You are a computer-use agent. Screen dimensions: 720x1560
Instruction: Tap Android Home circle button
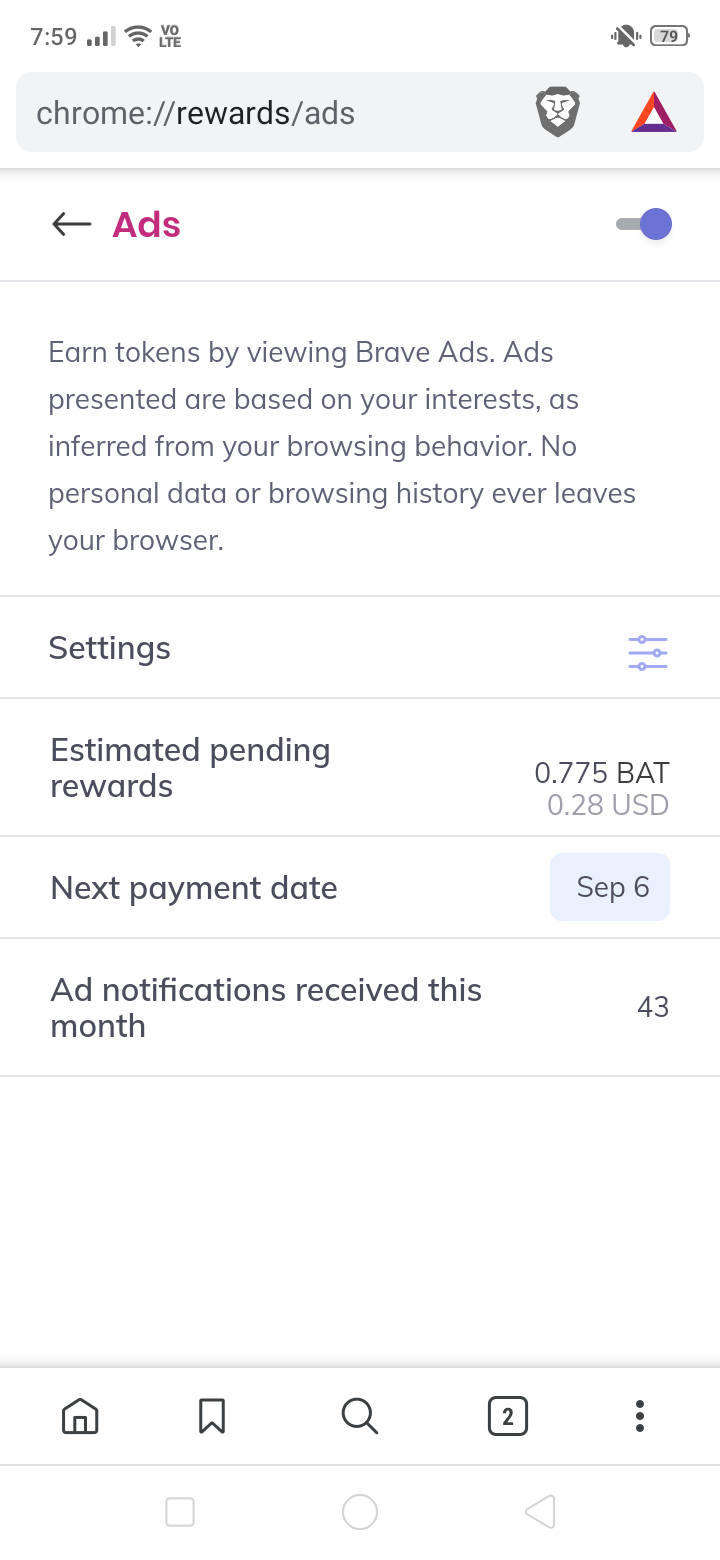(x=360, y=1512)
